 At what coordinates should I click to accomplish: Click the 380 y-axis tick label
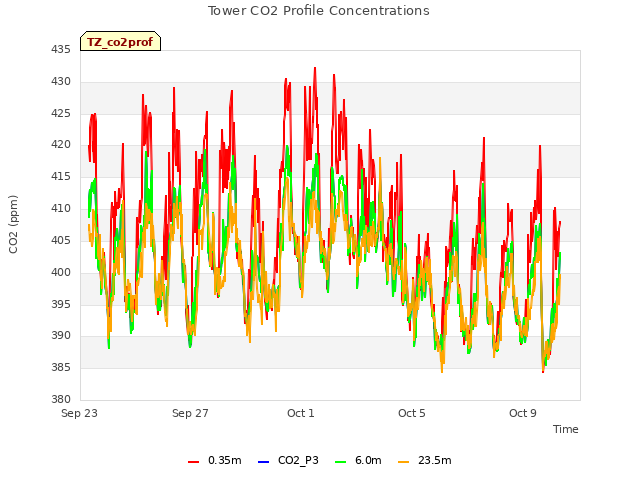[x=61, y=399]
